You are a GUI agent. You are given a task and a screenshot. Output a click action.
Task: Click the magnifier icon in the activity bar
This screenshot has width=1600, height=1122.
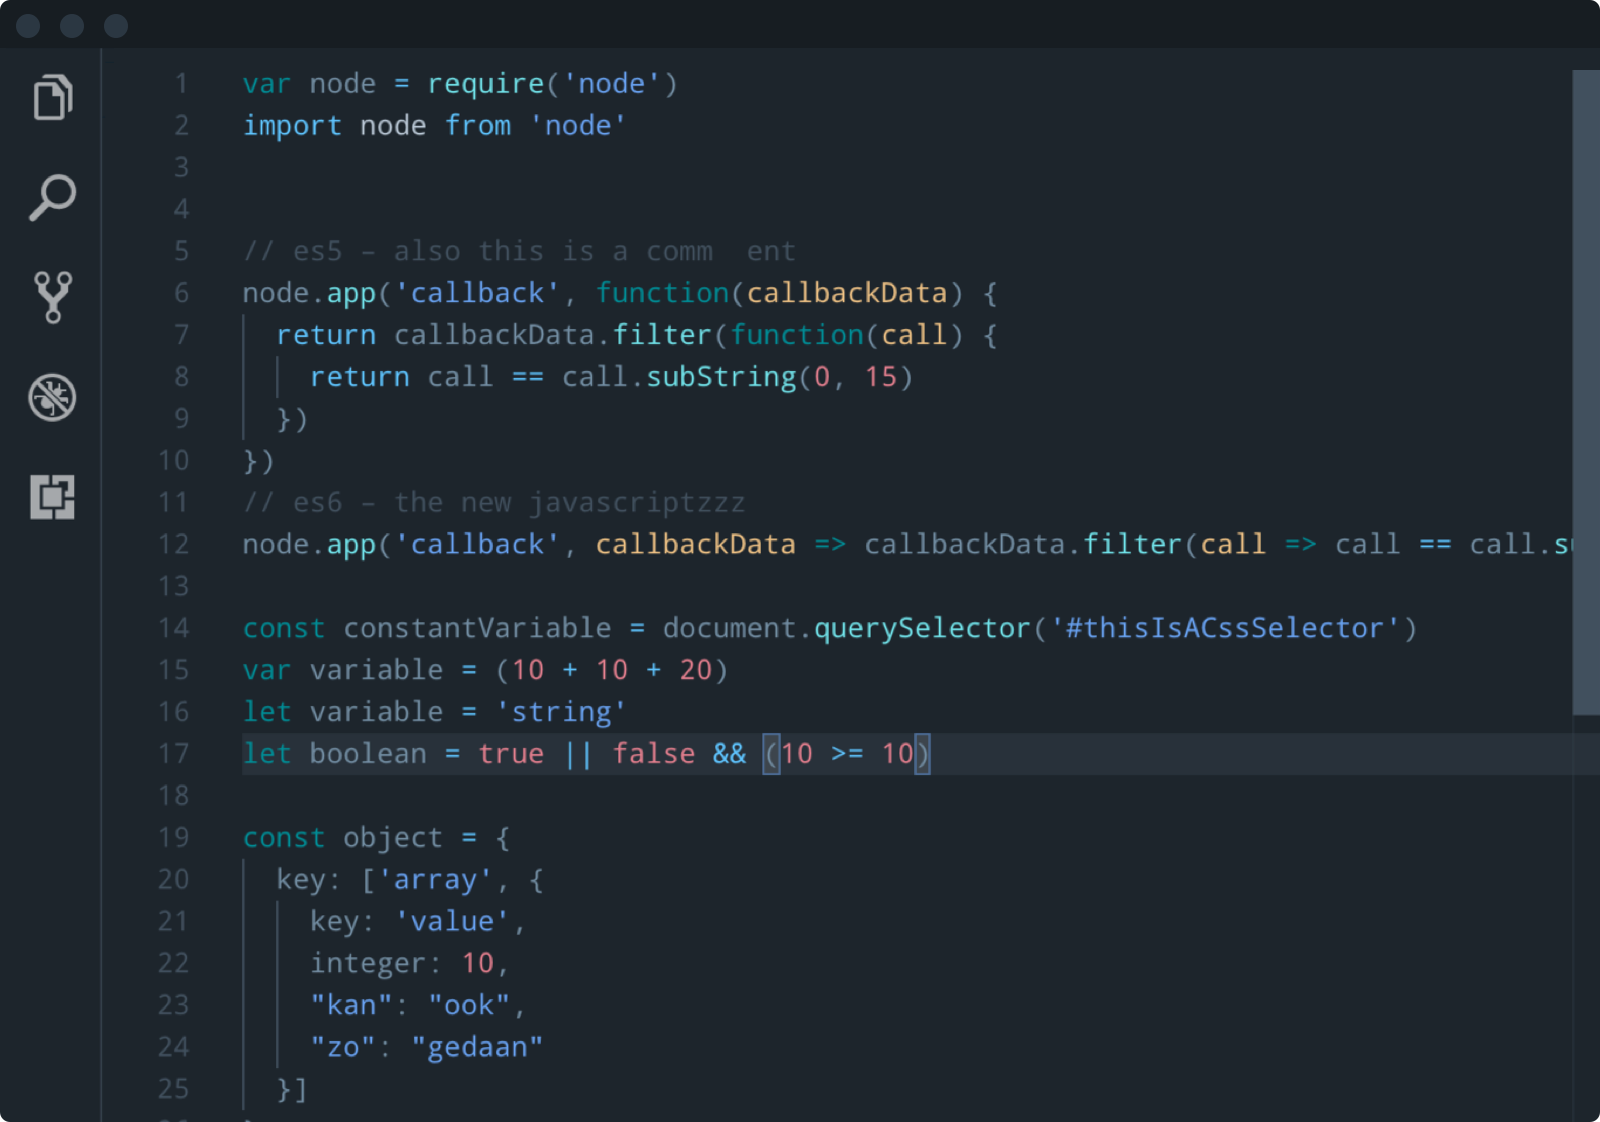coord(53,197)
